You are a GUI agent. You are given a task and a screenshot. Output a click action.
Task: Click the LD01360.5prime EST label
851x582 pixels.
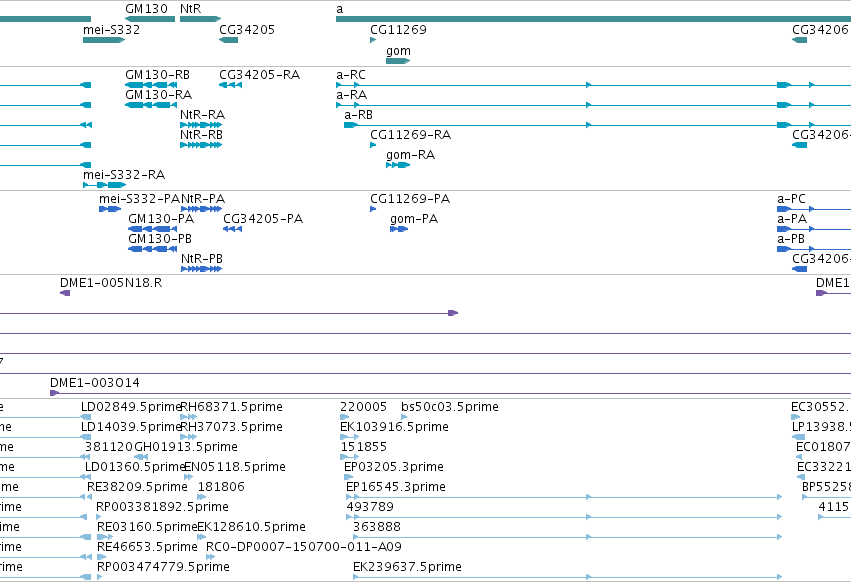pos(135,467)
